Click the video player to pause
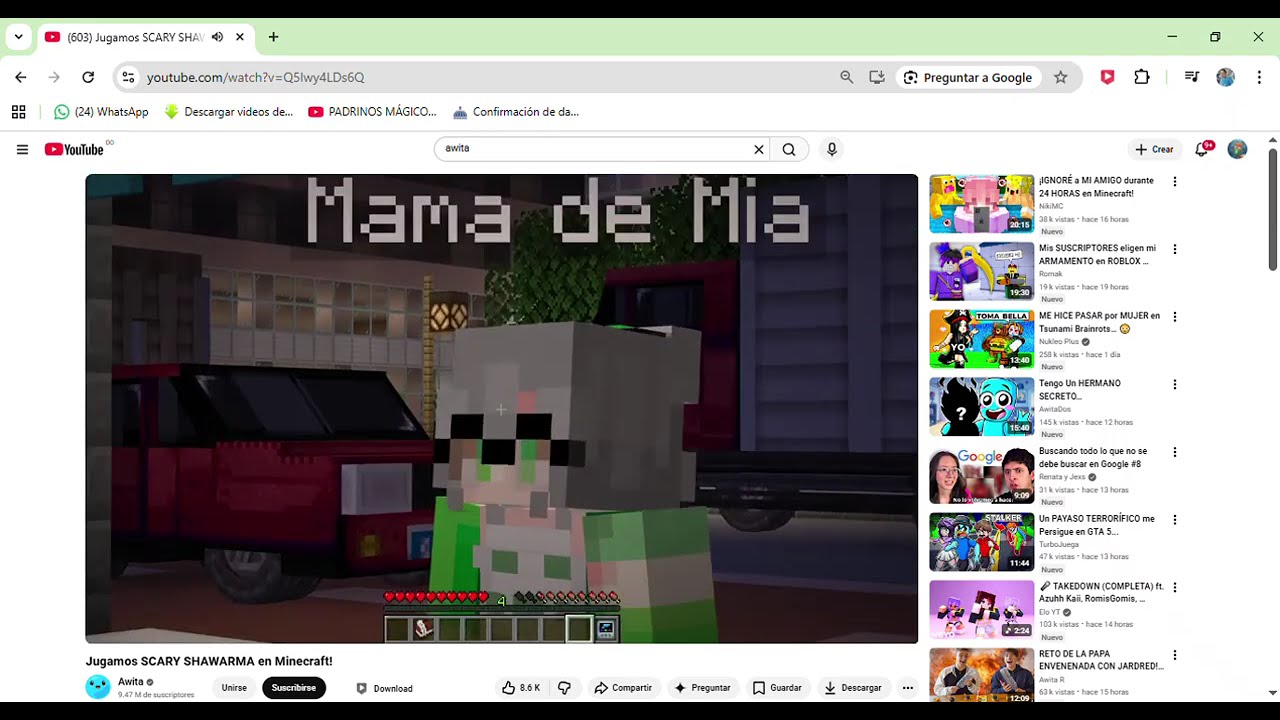The image size is (1280, 720). [x=501, y=408]
